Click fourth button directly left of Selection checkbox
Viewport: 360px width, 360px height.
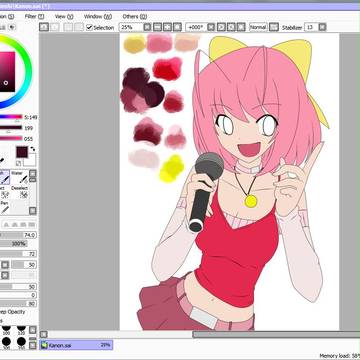click(x=79, y=27)
